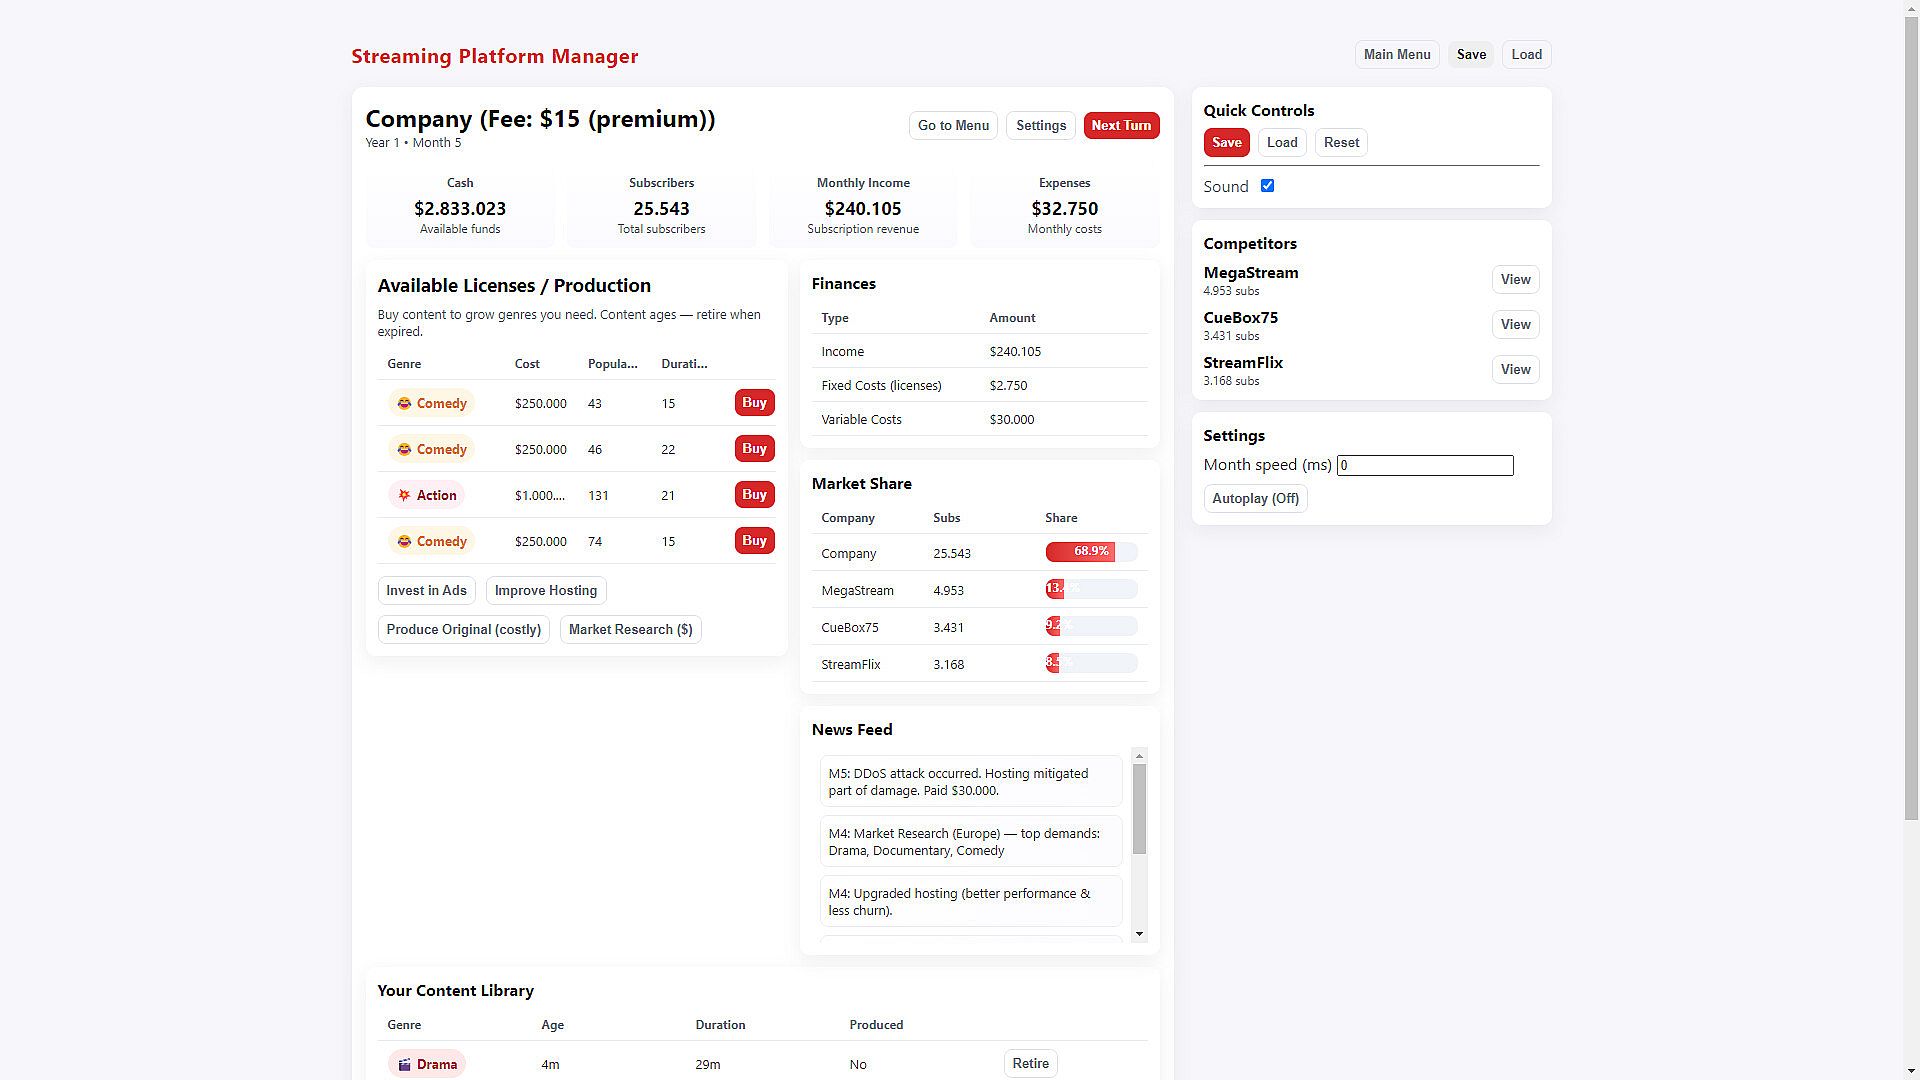
Task: Click the Drama genre clapperboard icon
Action: [404, 1065]
